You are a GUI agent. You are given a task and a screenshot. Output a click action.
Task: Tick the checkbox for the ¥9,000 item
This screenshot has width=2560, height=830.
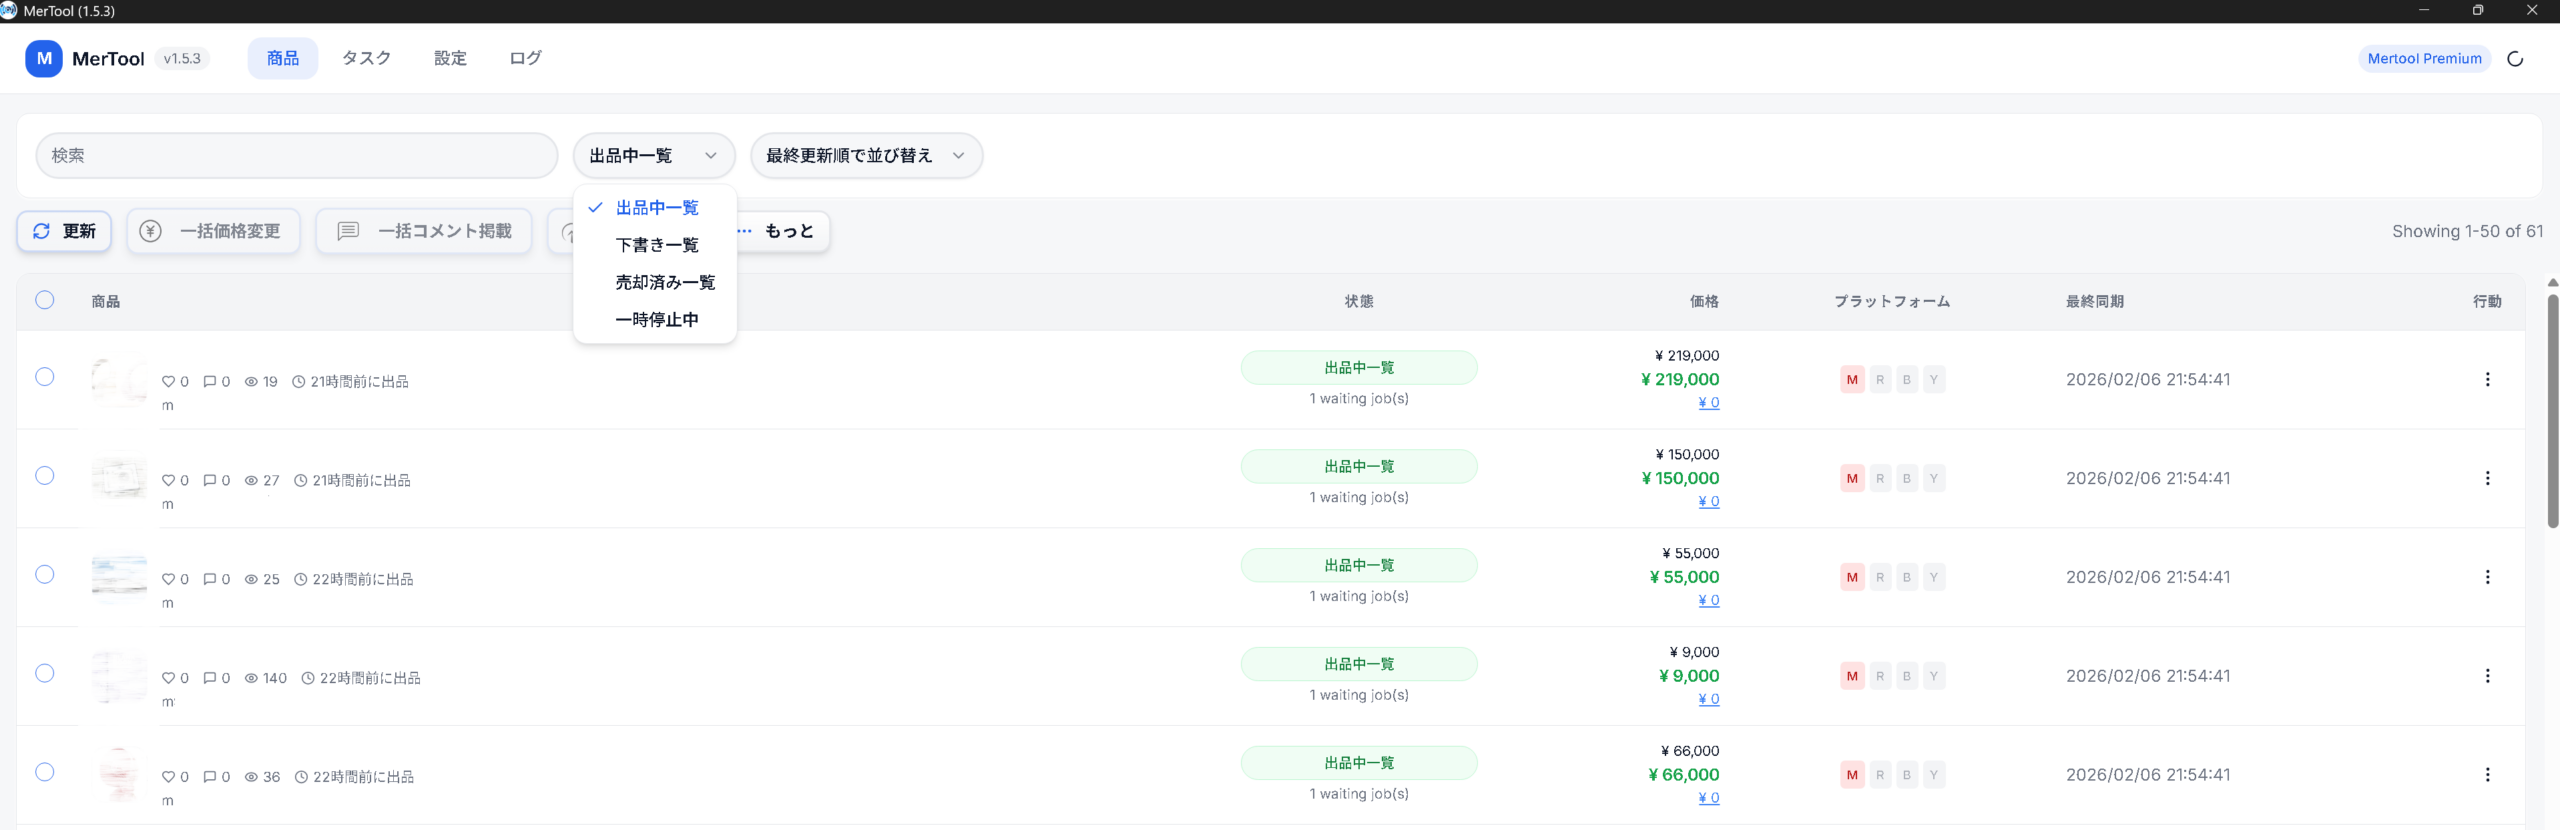(x=45, y=674)
